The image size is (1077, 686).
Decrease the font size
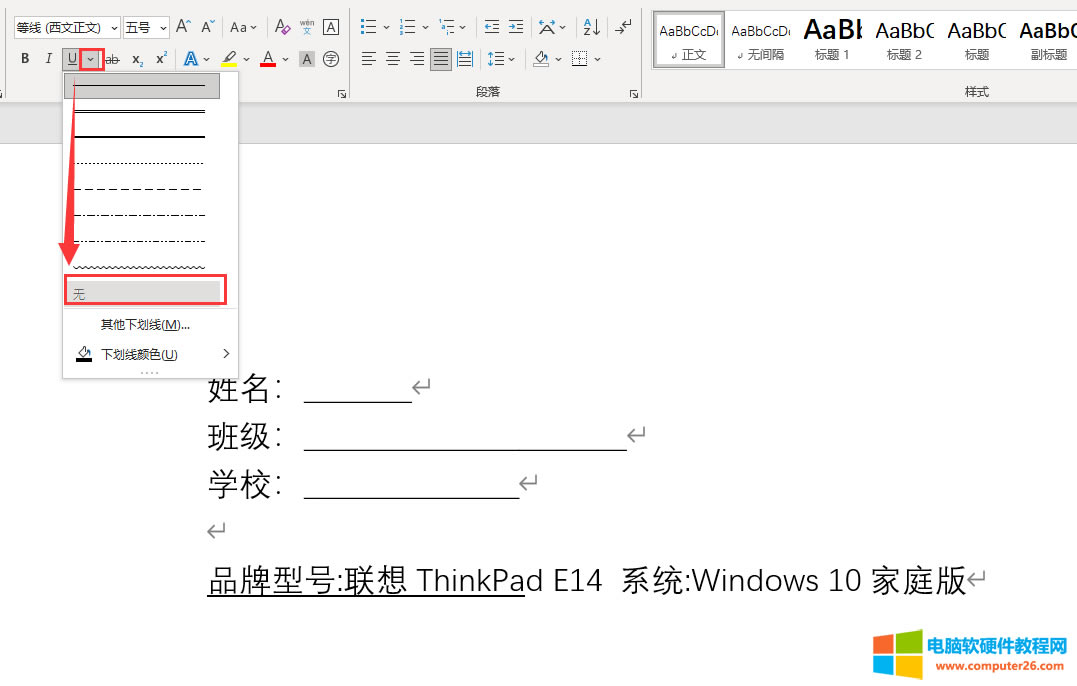(207, 27)
